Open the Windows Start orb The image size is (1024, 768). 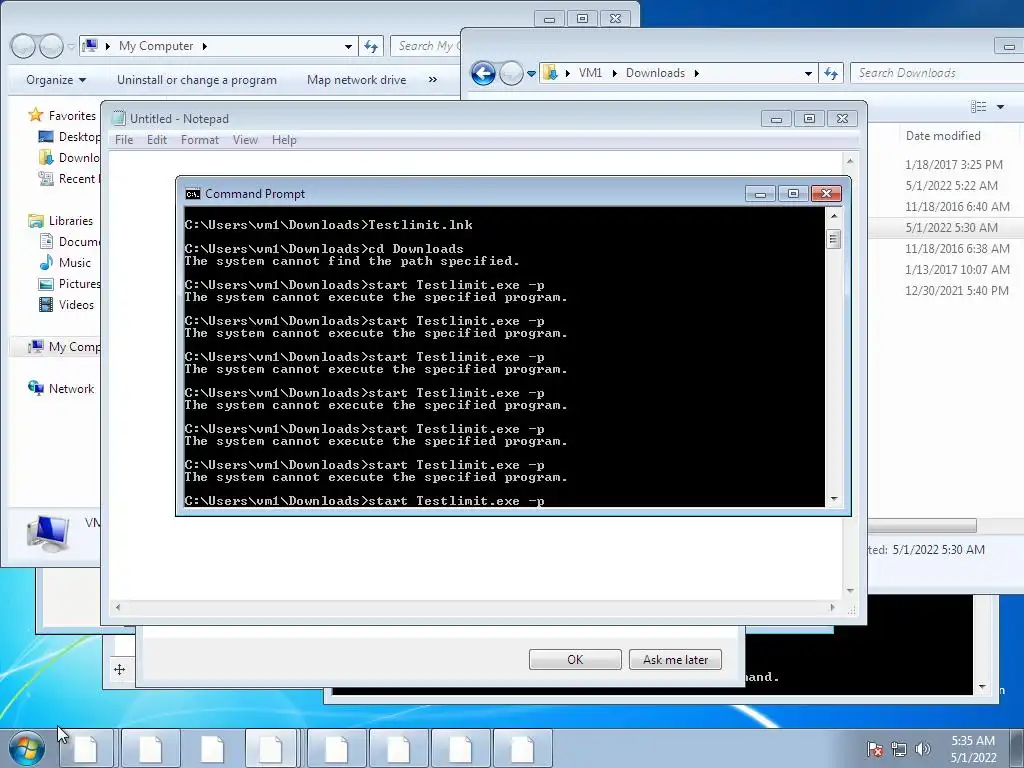coord(27,748)
